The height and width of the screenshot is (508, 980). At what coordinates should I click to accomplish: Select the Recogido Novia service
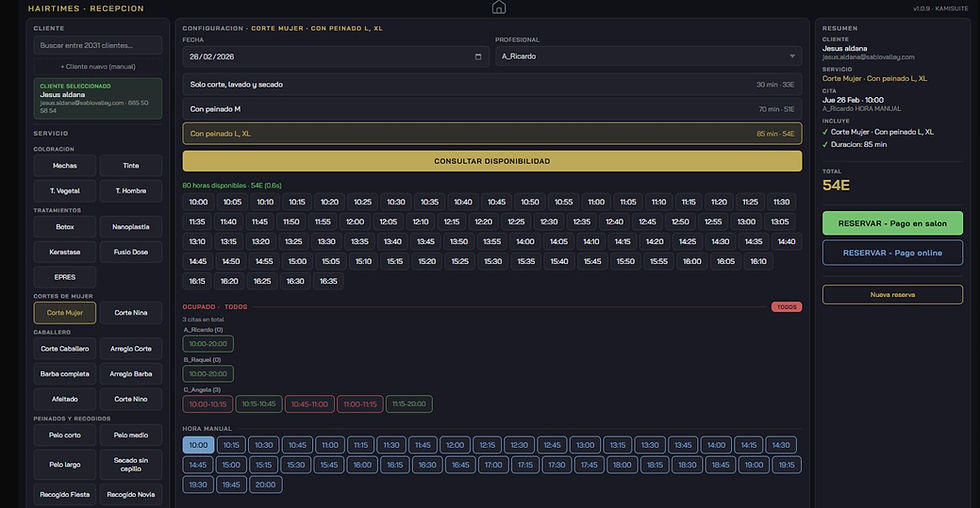[131, 494]
